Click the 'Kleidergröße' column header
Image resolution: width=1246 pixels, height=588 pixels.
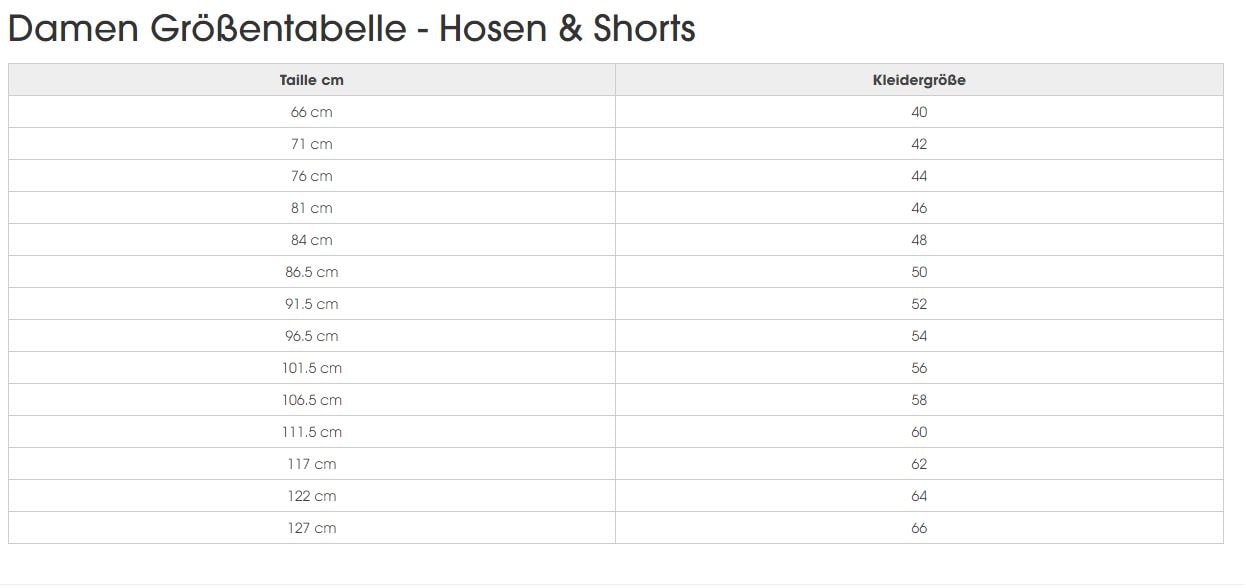[x=919, y=80]
